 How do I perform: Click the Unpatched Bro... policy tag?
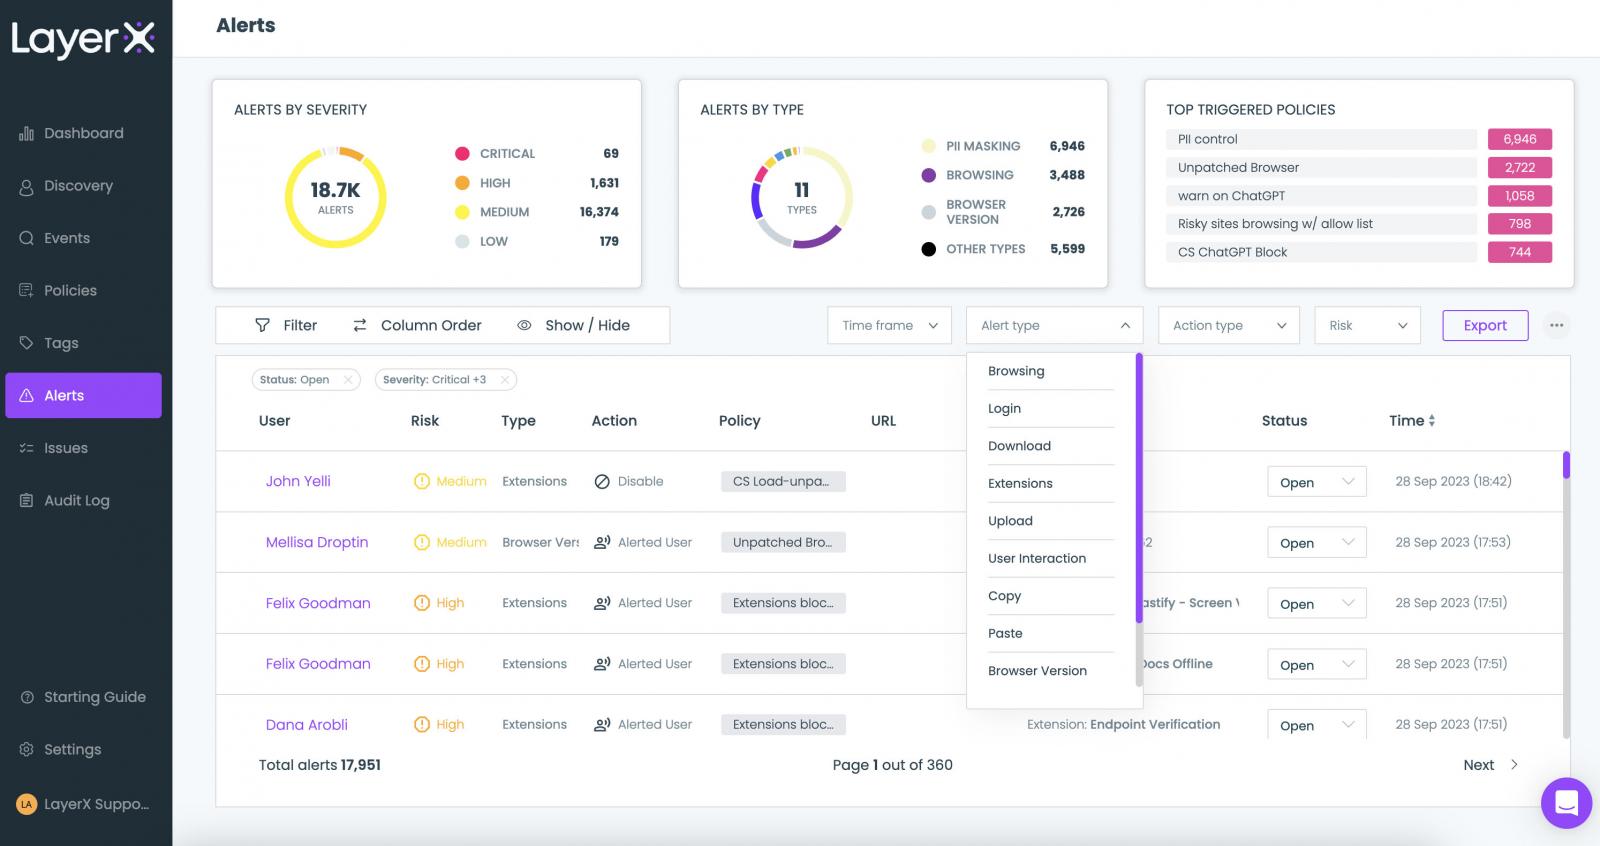tap(783, 542)
